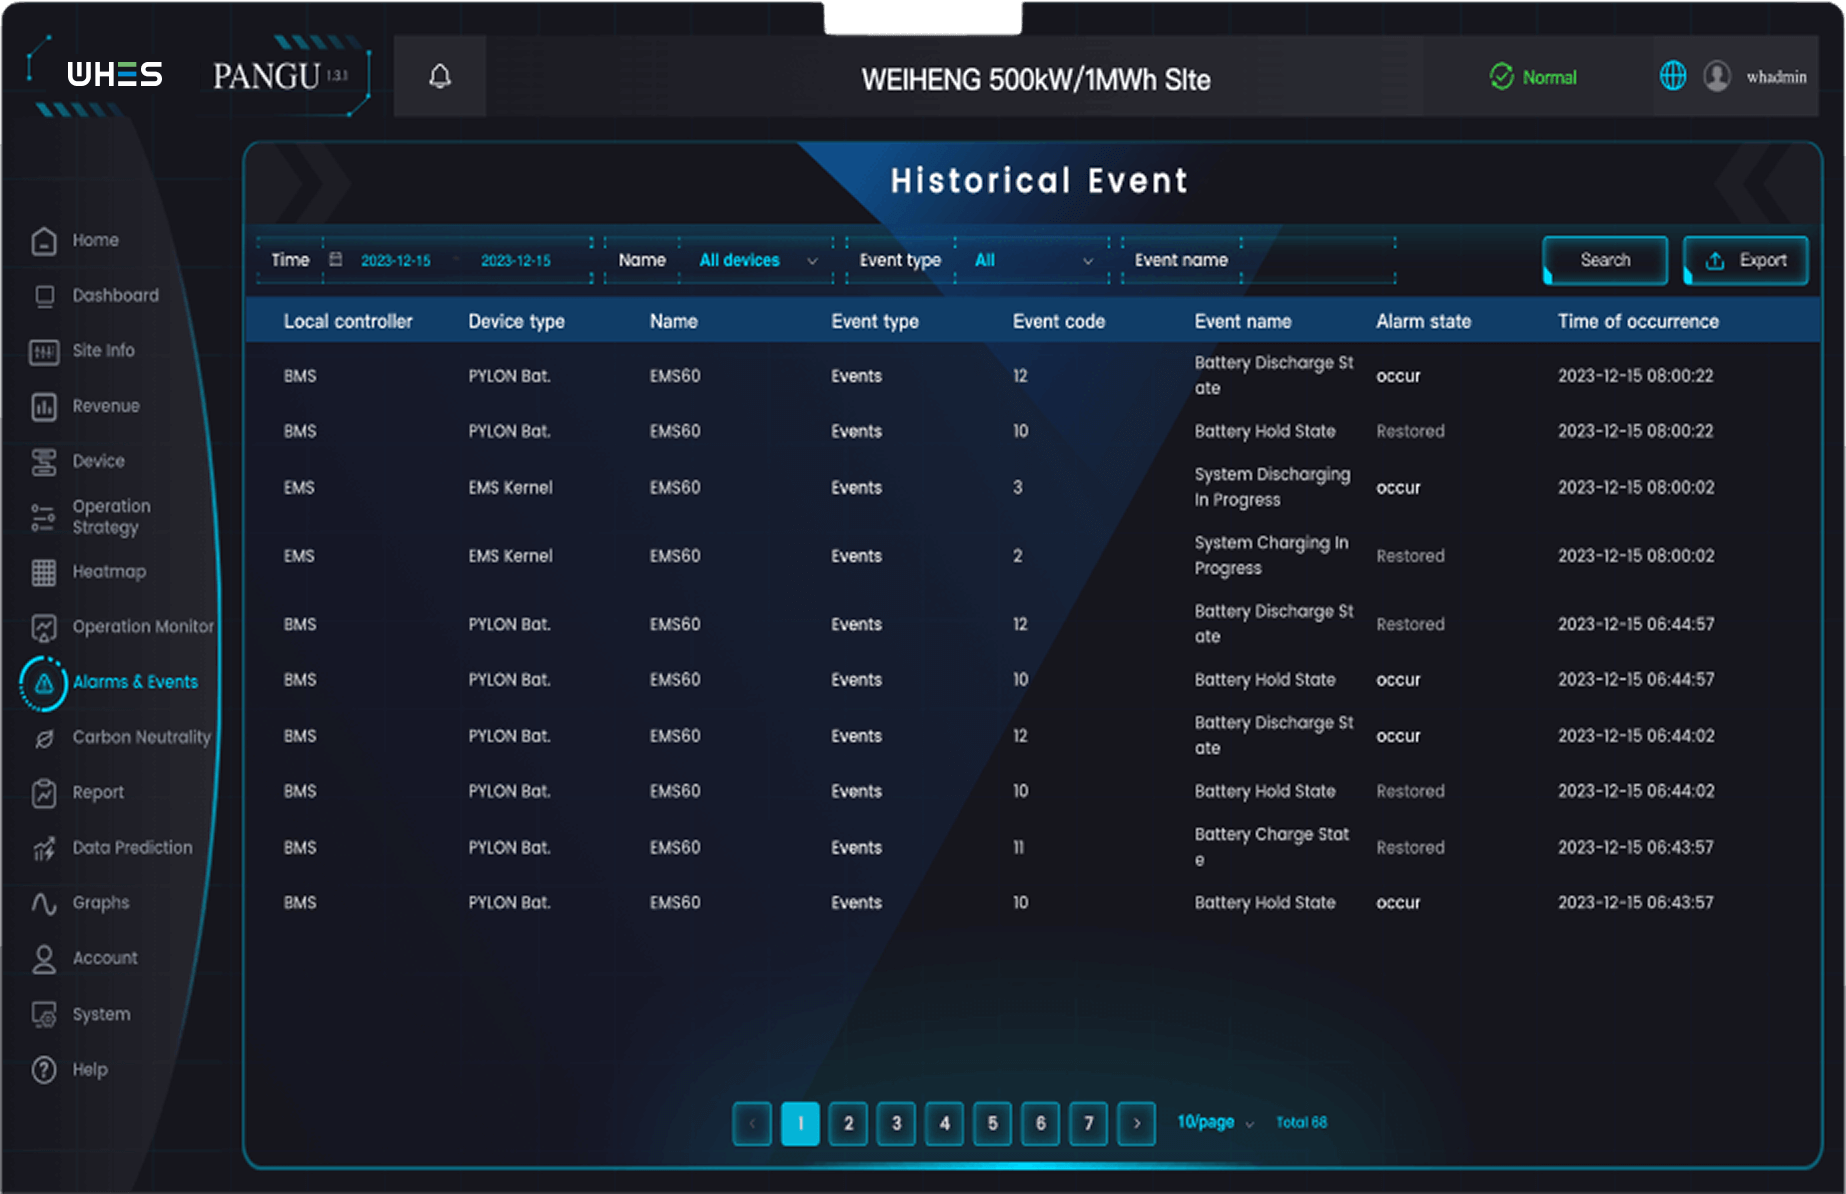Viewport: 1846px width, 1194px height.
Task: Open the Revenue menu item
Action: pos(106,406)
